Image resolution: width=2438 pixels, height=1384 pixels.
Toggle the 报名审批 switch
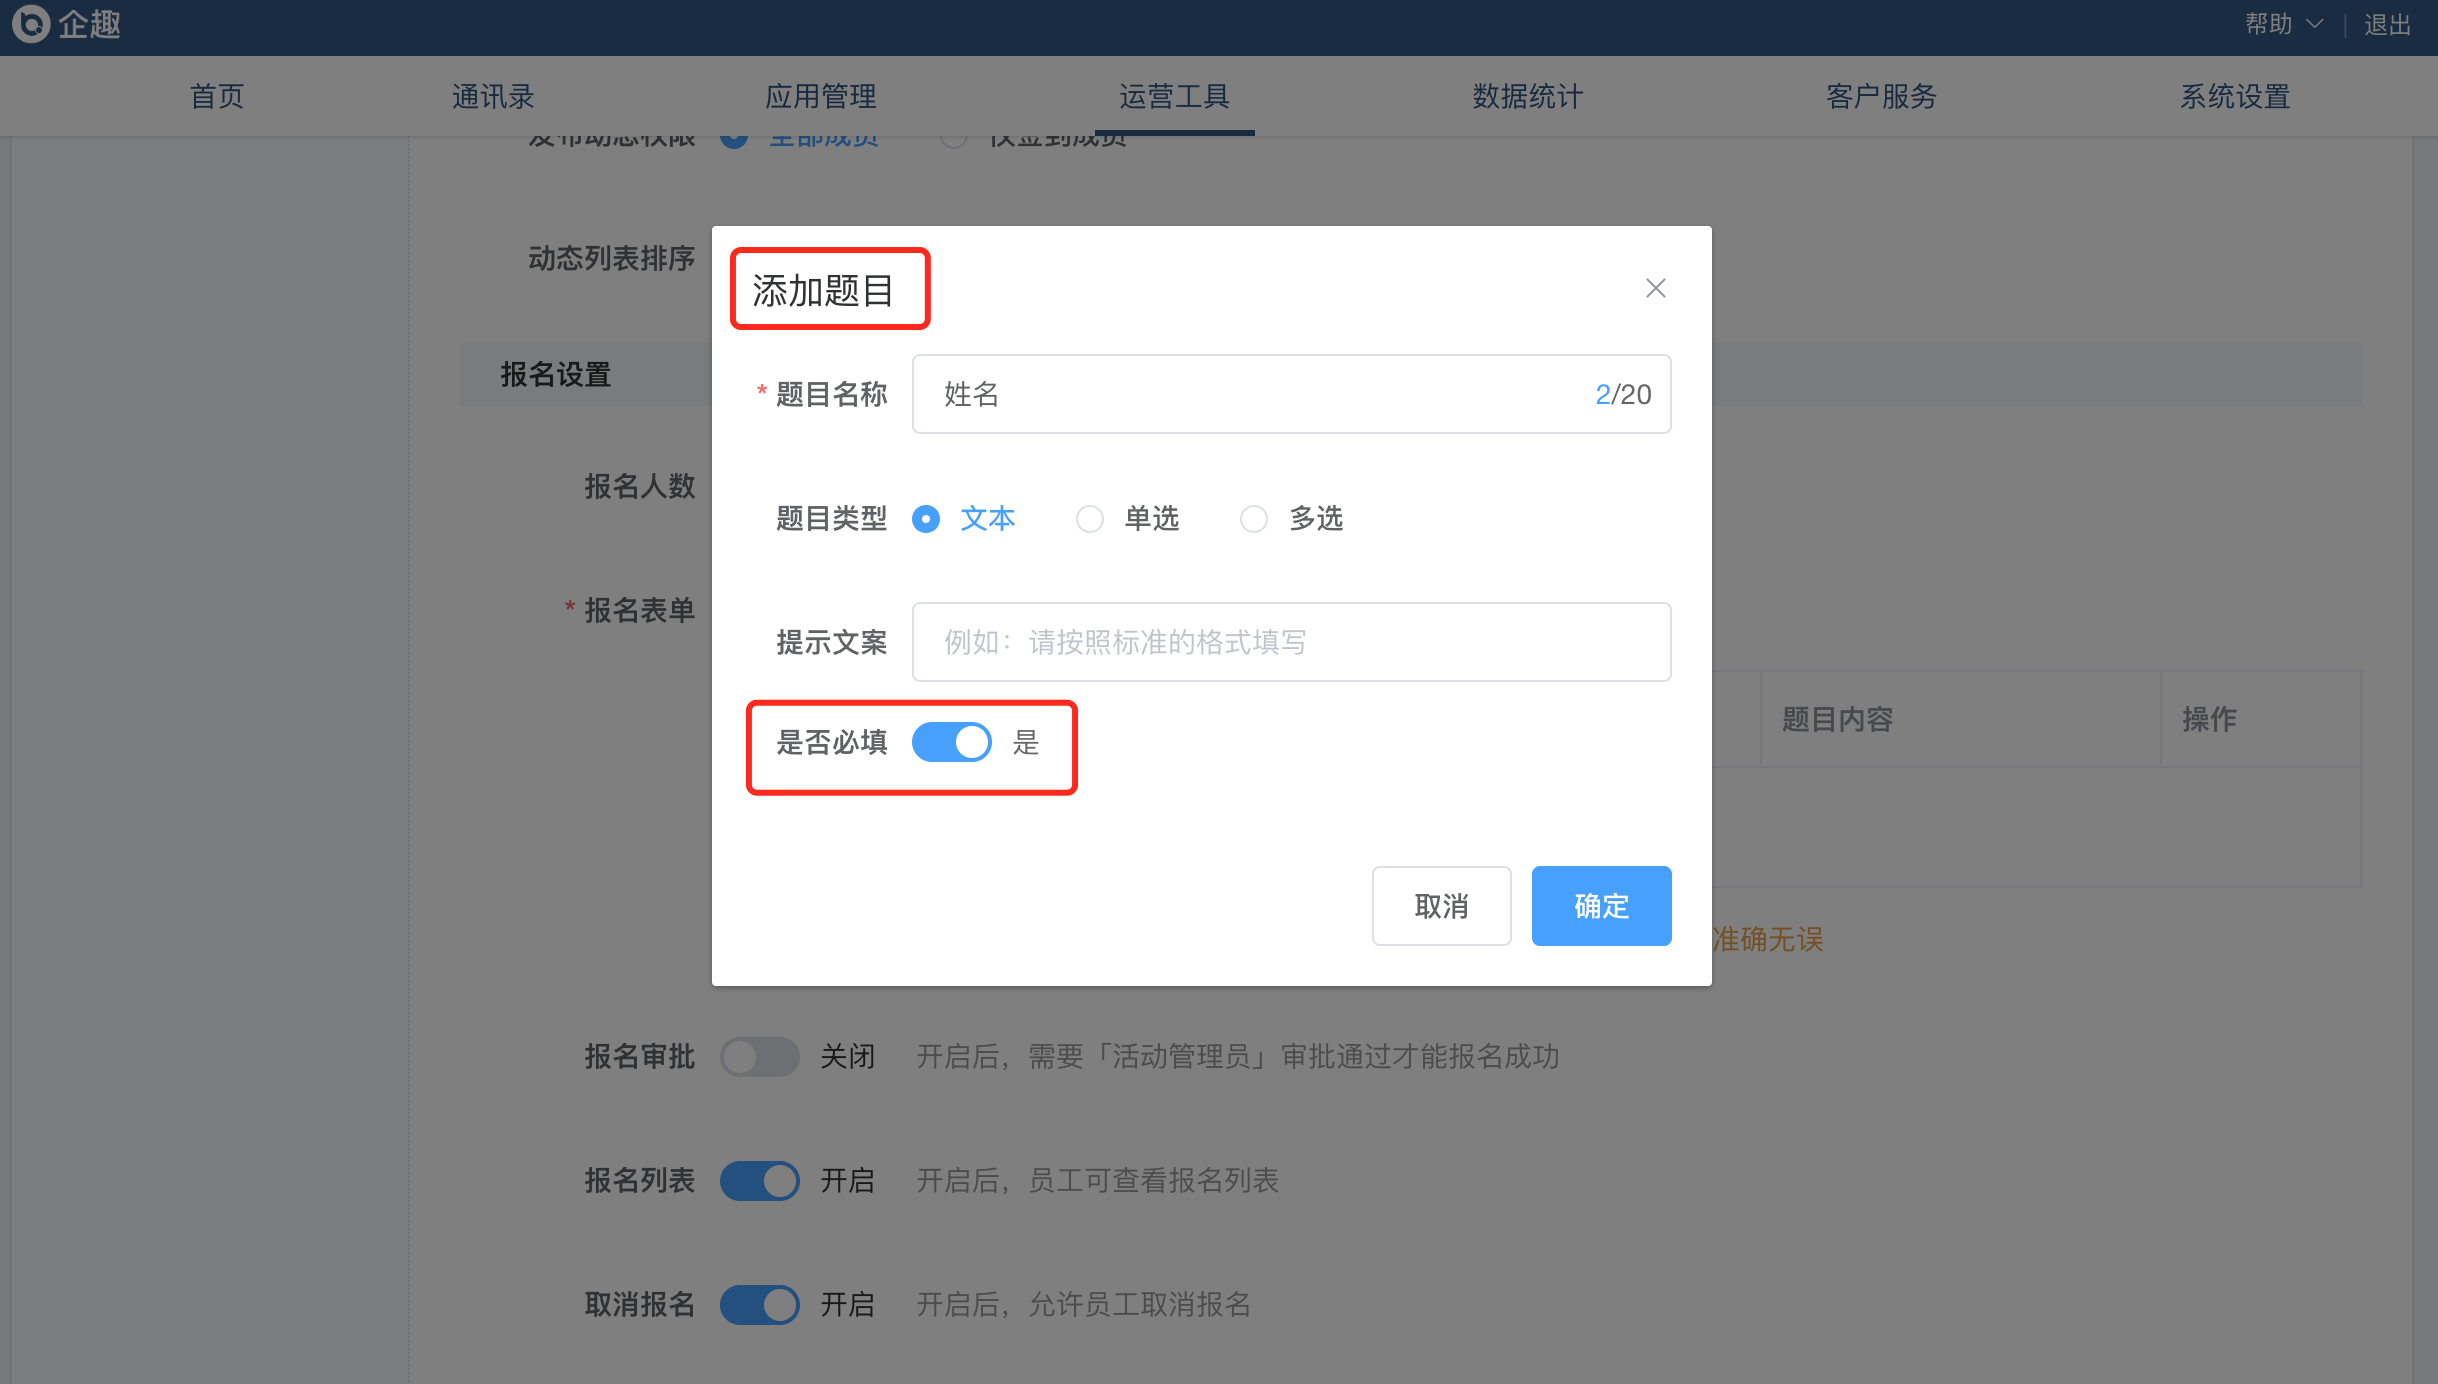[x=759, y=1057]
